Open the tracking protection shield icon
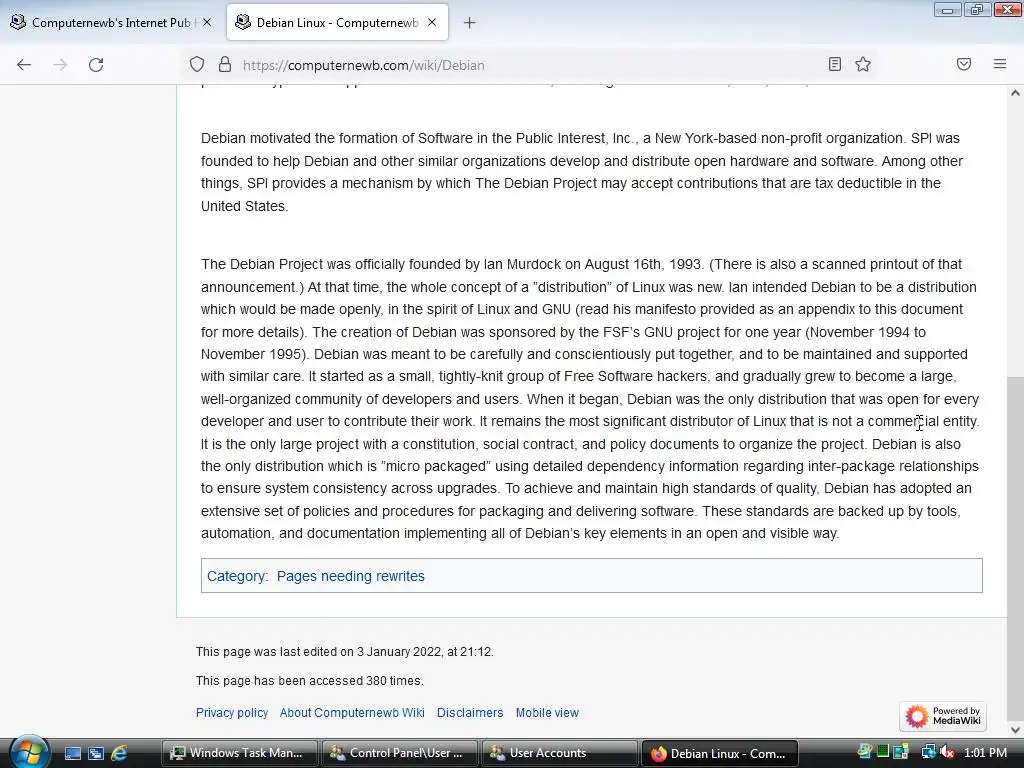This screenshot has width=1024, height=768. tap(197, 65)
